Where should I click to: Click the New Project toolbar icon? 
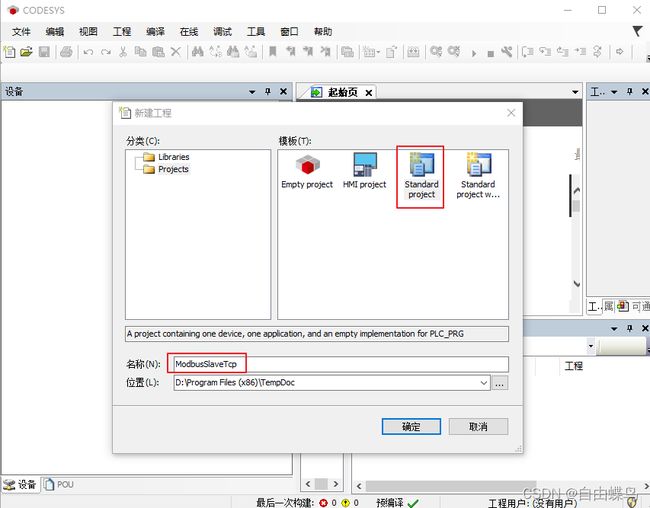point(9,52)
